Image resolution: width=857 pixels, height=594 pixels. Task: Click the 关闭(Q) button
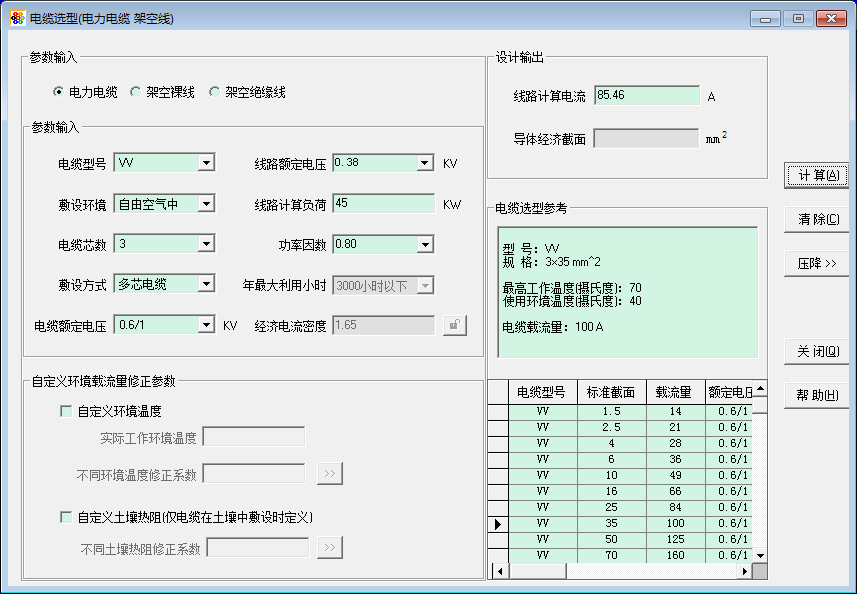point(817,351)
